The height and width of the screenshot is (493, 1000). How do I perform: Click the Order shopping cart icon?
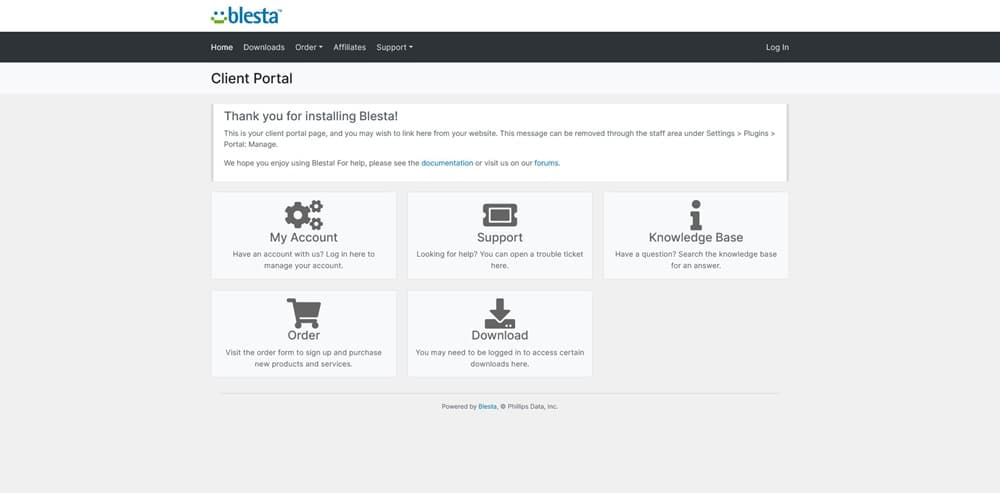(304, 312)
